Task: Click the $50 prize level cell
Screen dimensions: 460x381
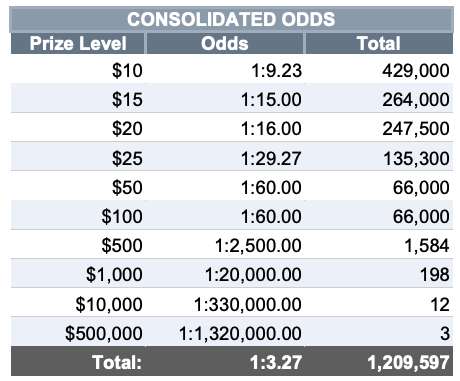Action: (x=78, y=187)
